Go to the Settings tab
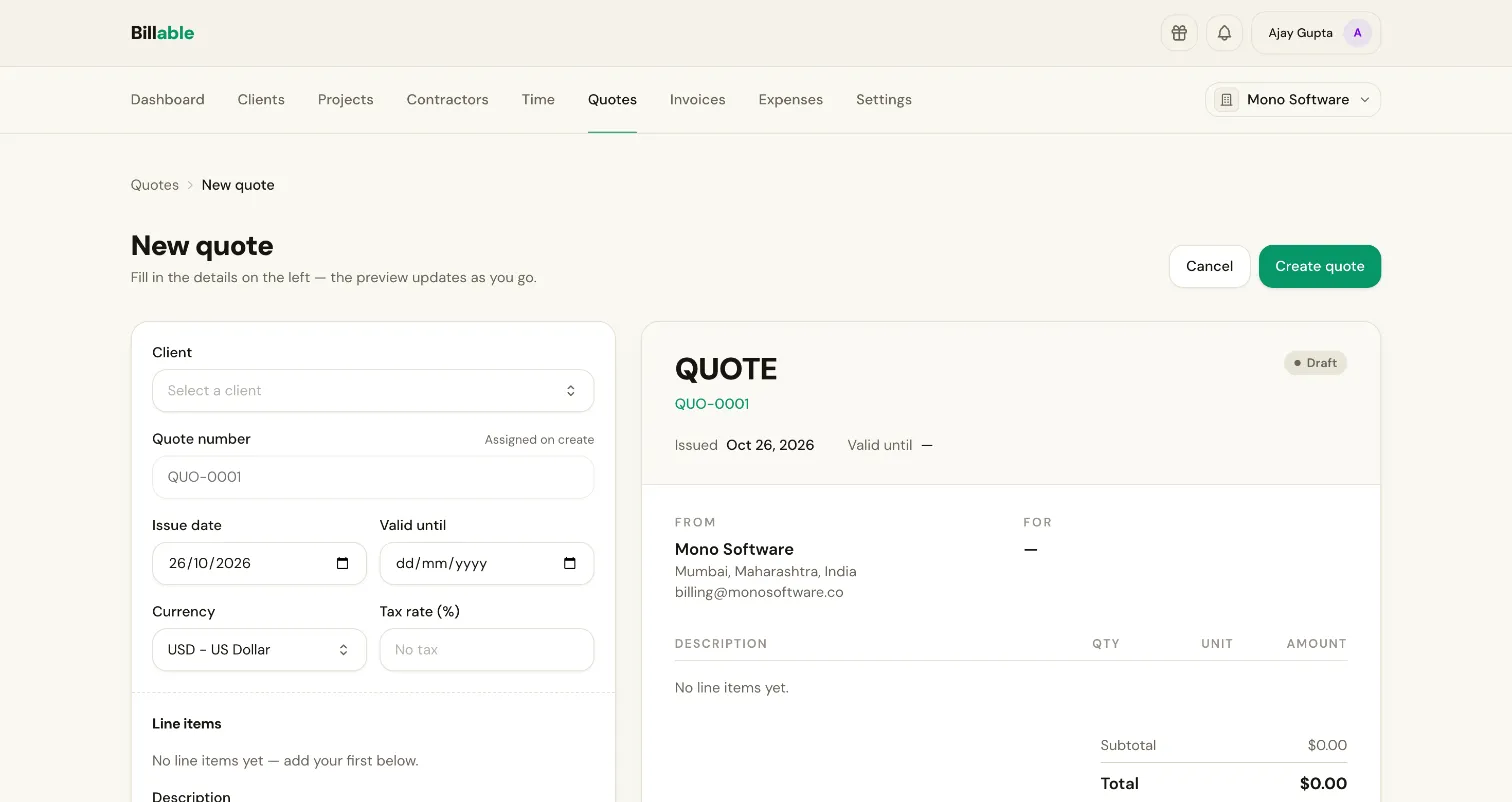Viewport: 1512px width, 802px height. coord(884,100)
